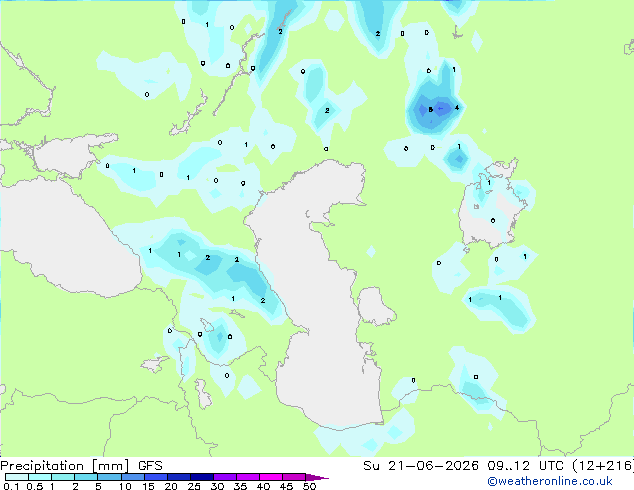Click the arrow tip ending the legend
The width and height of the screenshot is (634, 490).
317,477
